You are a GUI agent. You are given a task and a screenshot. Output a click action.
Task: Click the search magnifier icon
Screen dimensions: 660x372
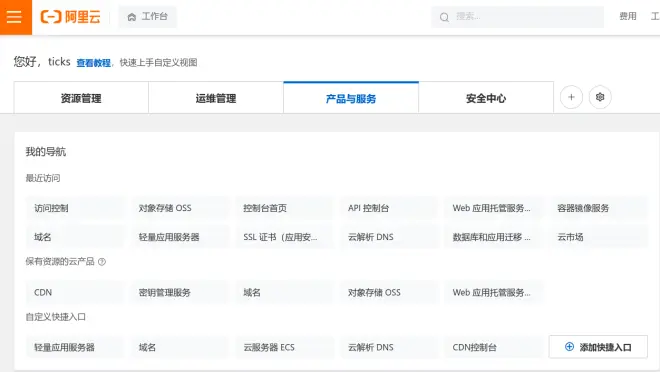[444, 17]
